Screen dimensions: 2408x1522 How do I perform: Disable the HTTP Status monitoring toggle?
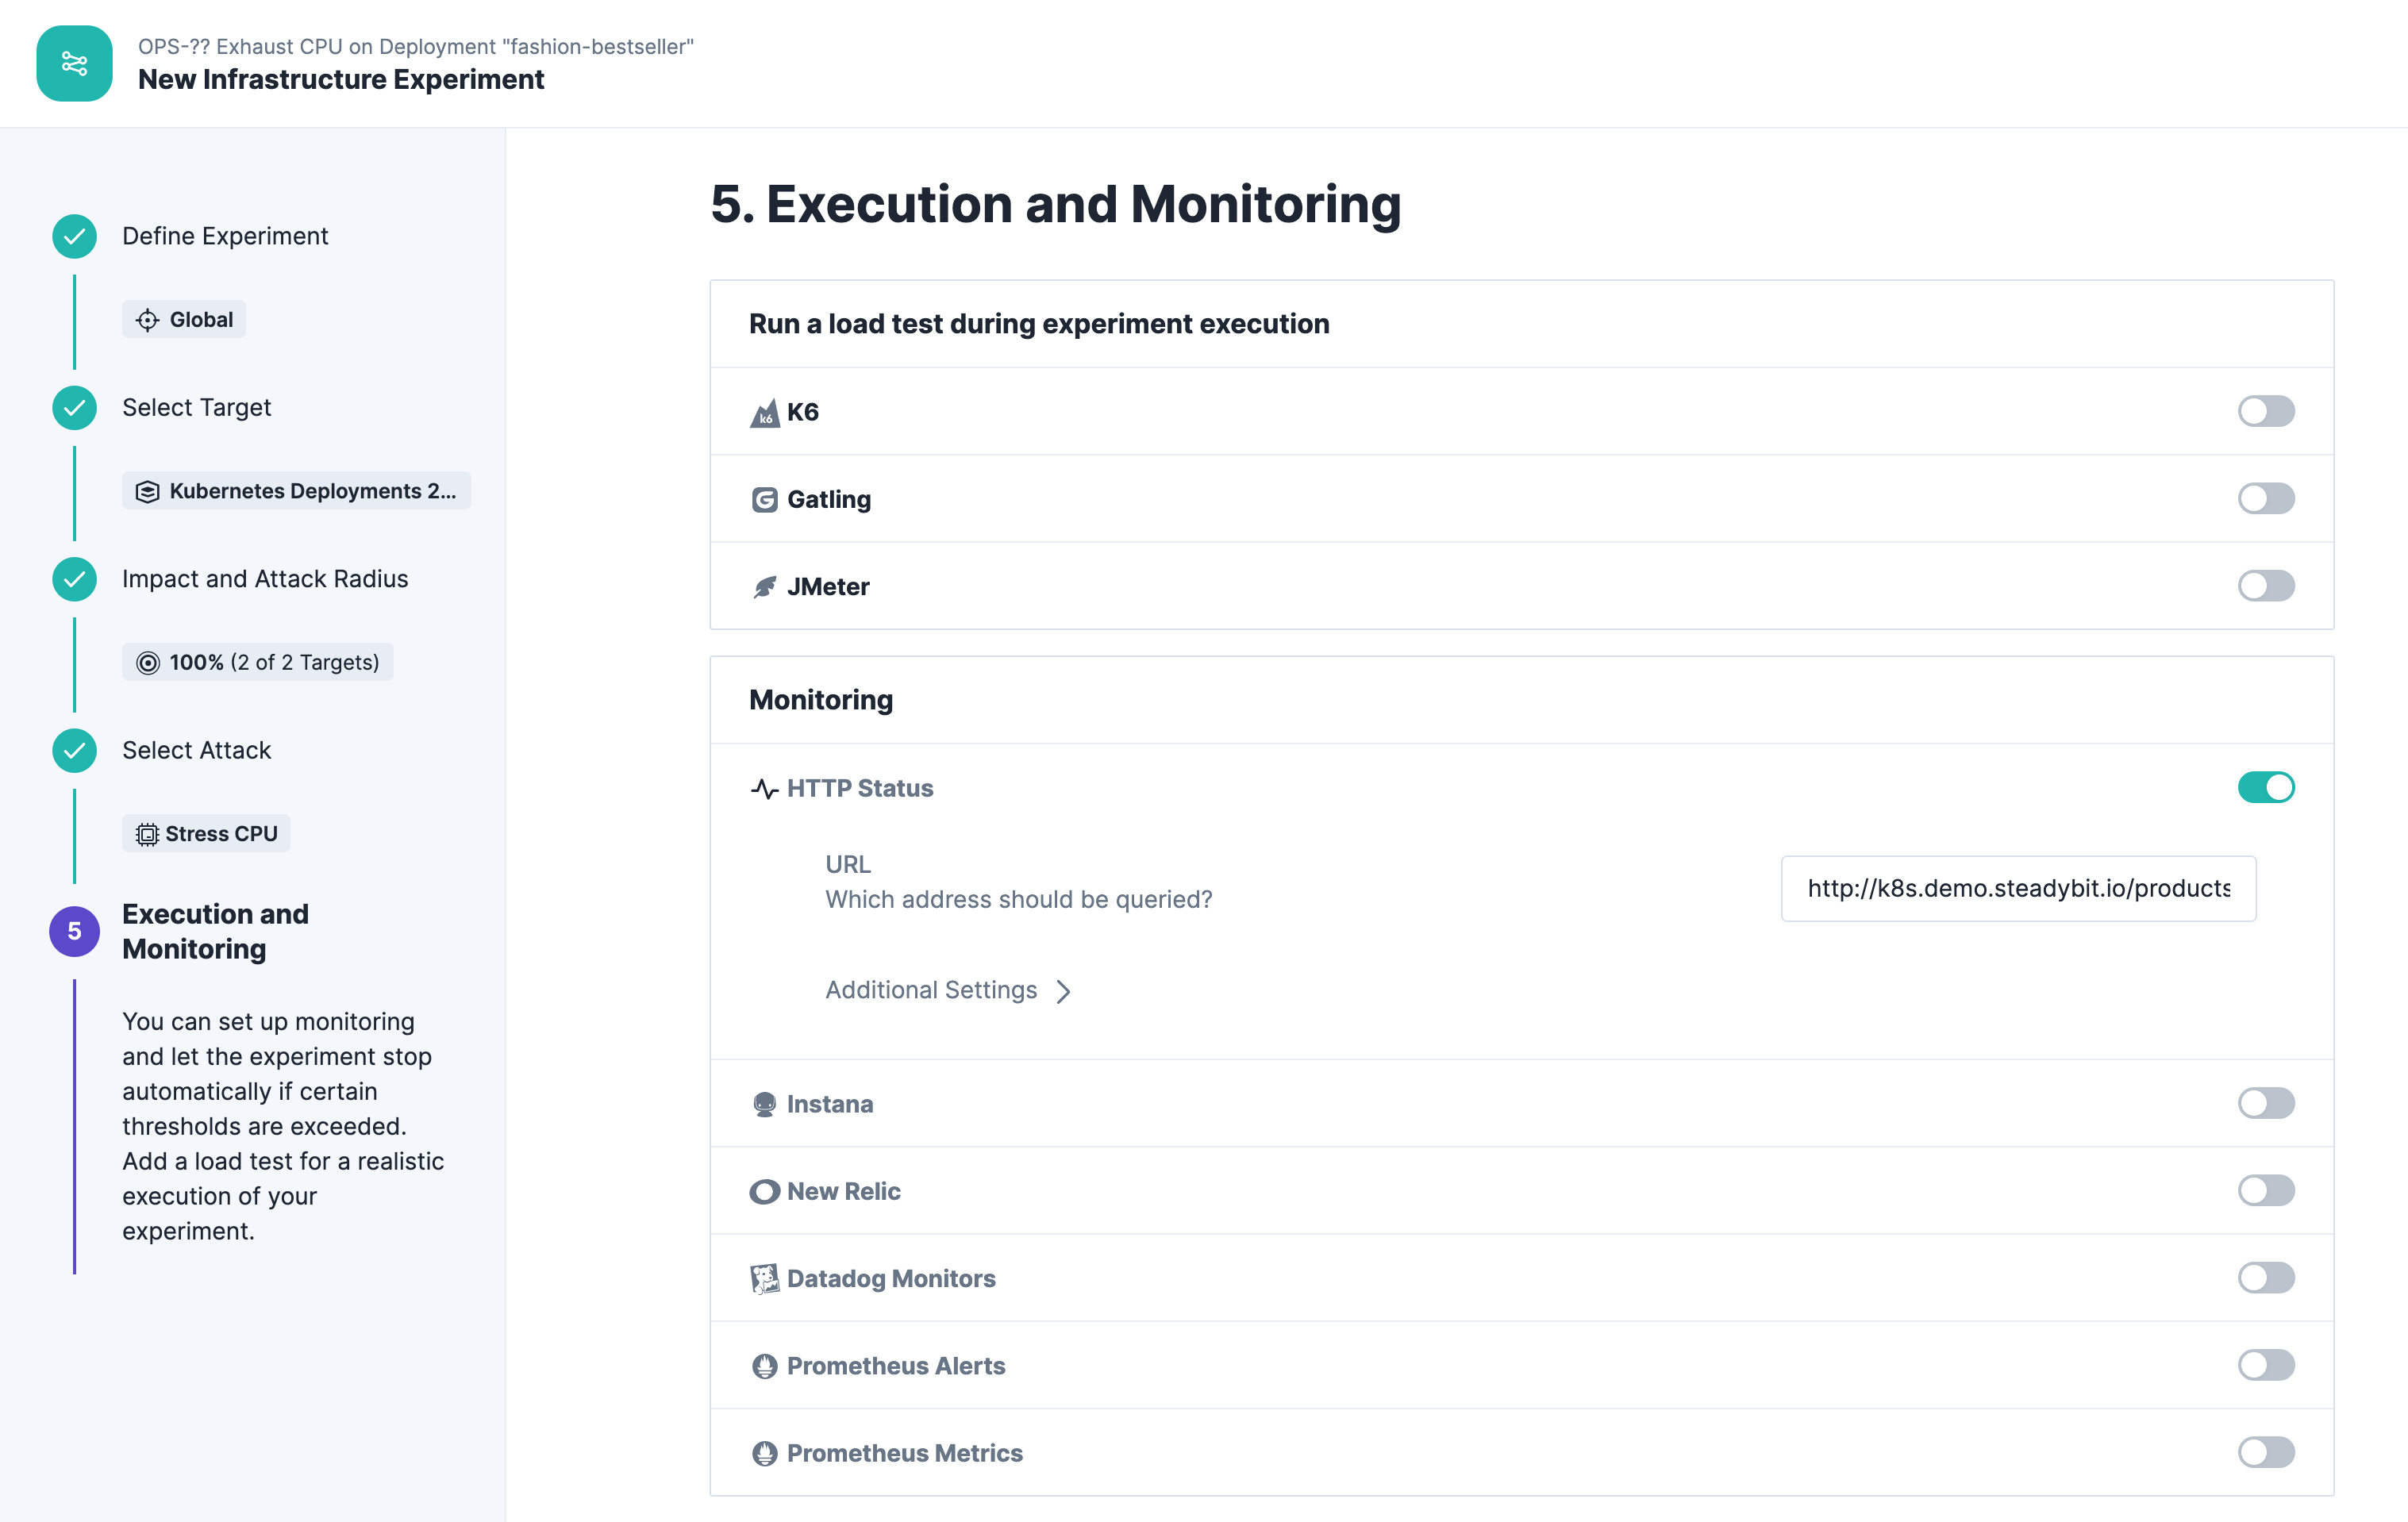(2265, 788)
